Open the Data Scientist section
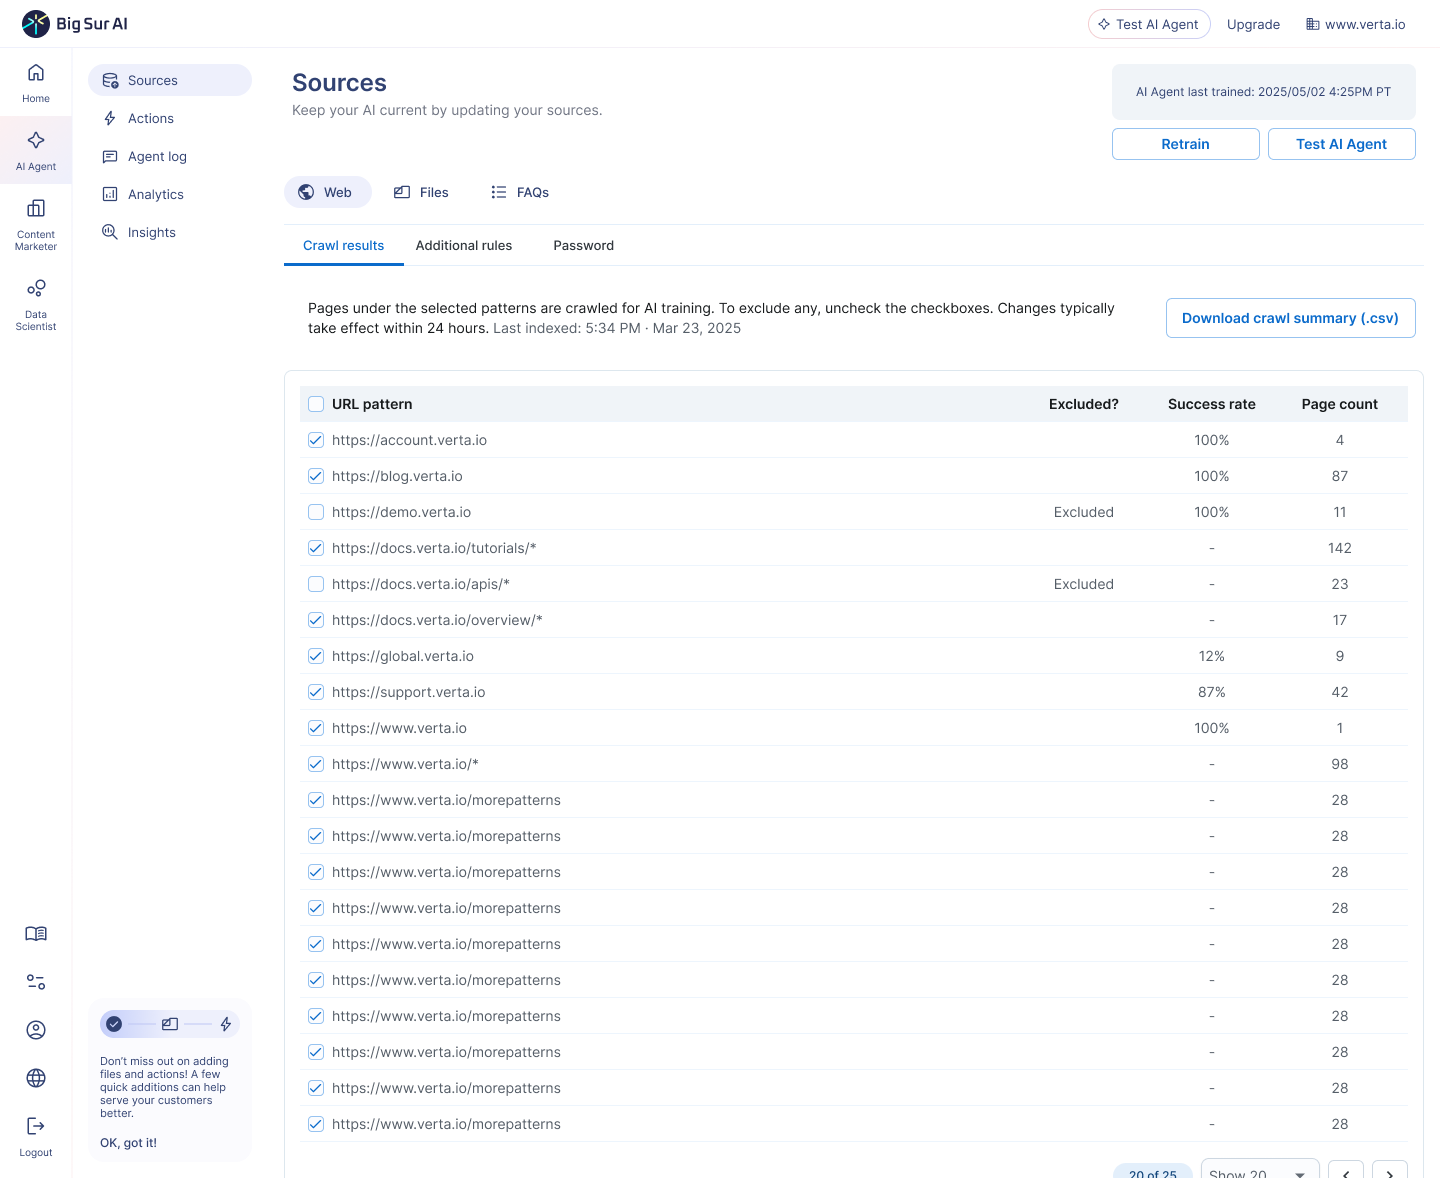This screenshot has width=1440, height=1178. [x=36, y=302]
